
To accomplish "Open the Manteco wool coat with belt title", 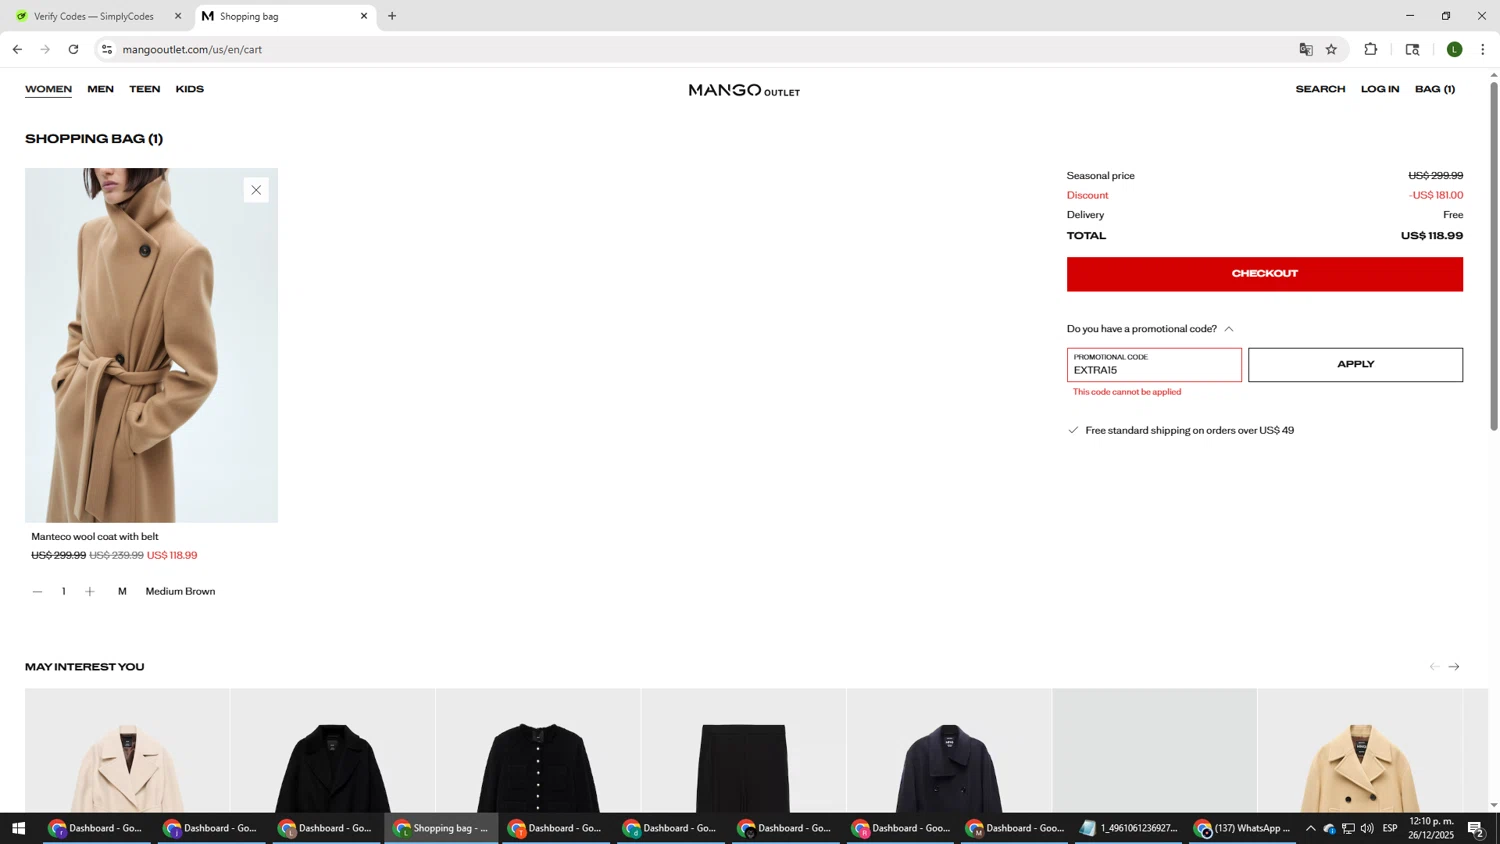I will [x=95, y=537].
